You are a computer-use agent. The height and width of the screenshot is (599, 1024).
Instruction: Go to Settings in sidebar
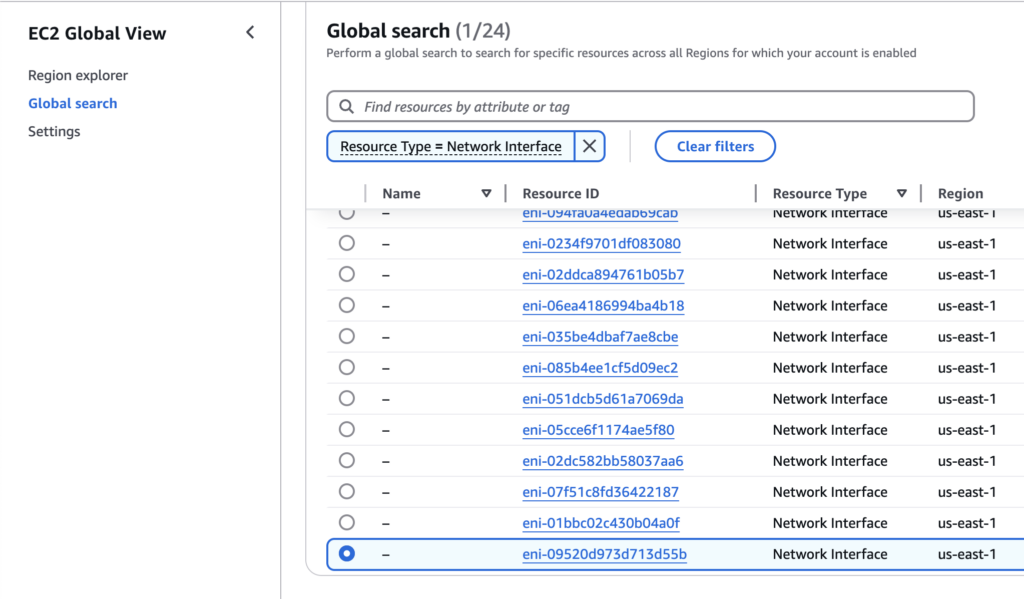click(54, 131)
